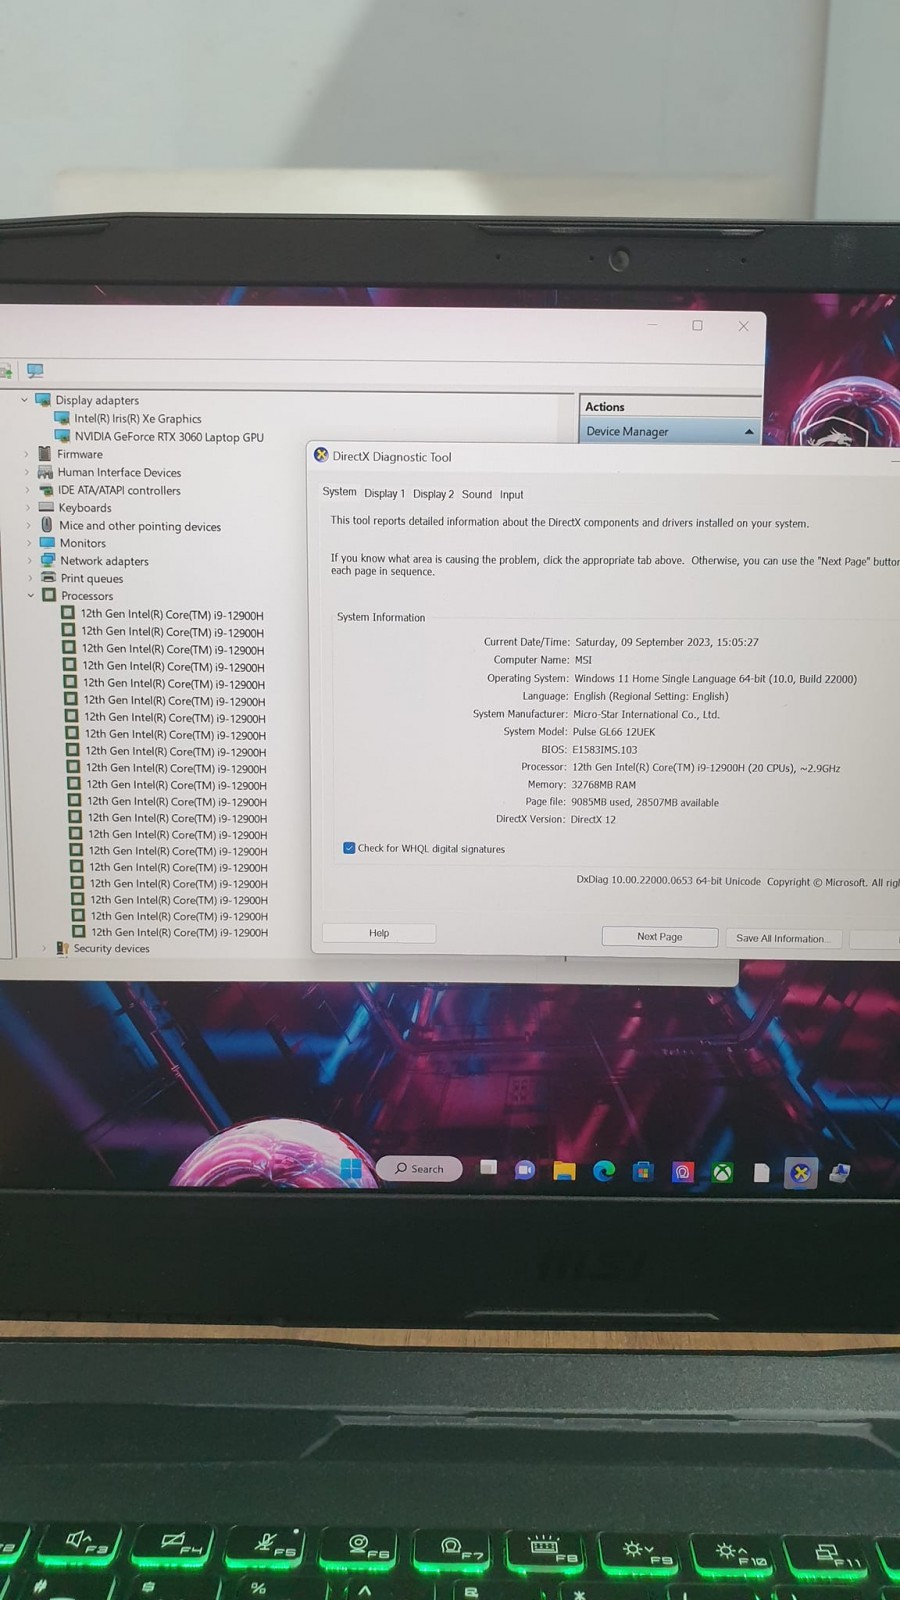Click the taskbar Search box

tap(419, 1169)
